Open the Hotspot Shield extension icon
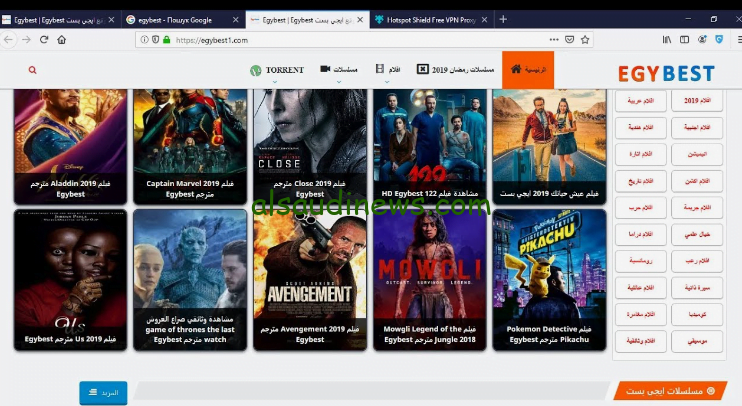 (x=719, y=40)
